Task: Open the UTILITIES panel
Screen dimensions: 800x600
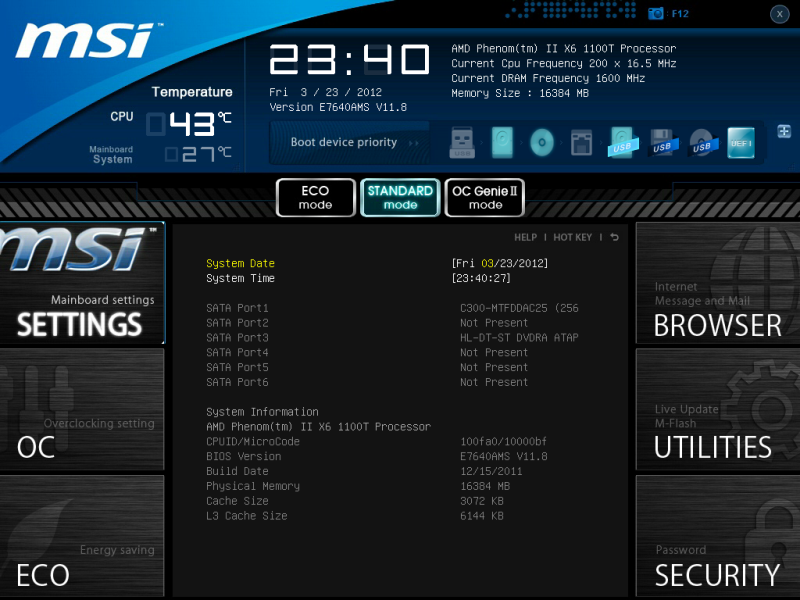Action: coord(717,409)
